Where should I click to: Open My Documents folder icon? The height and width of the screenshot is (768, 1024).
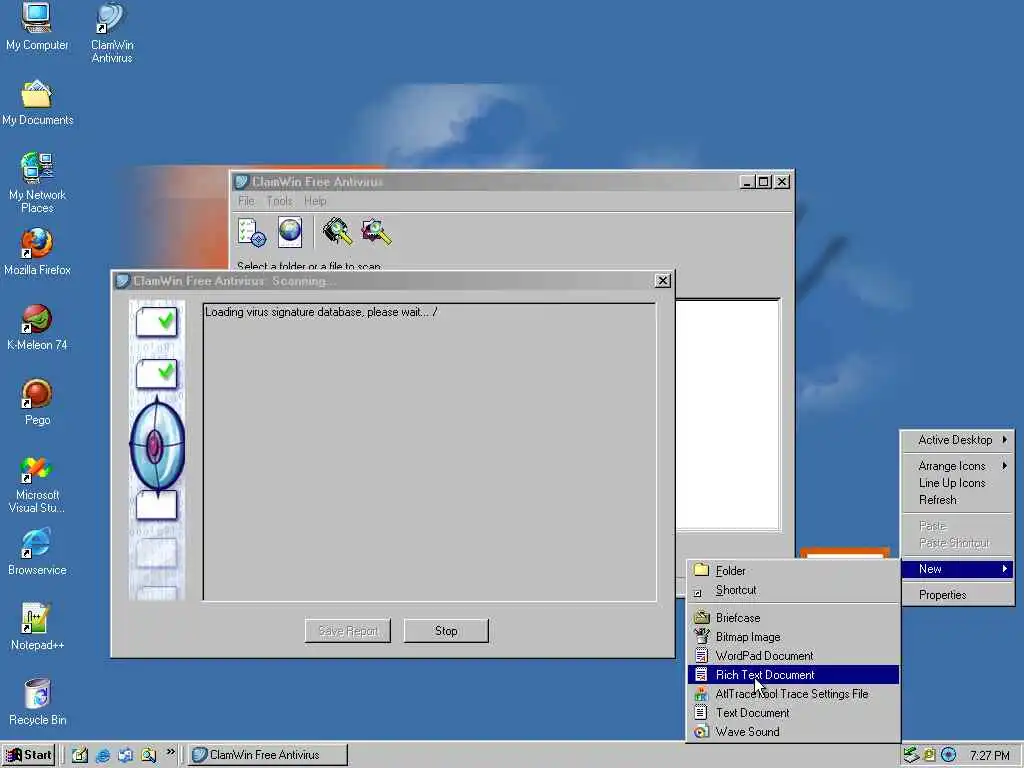(x=37, y=103)
